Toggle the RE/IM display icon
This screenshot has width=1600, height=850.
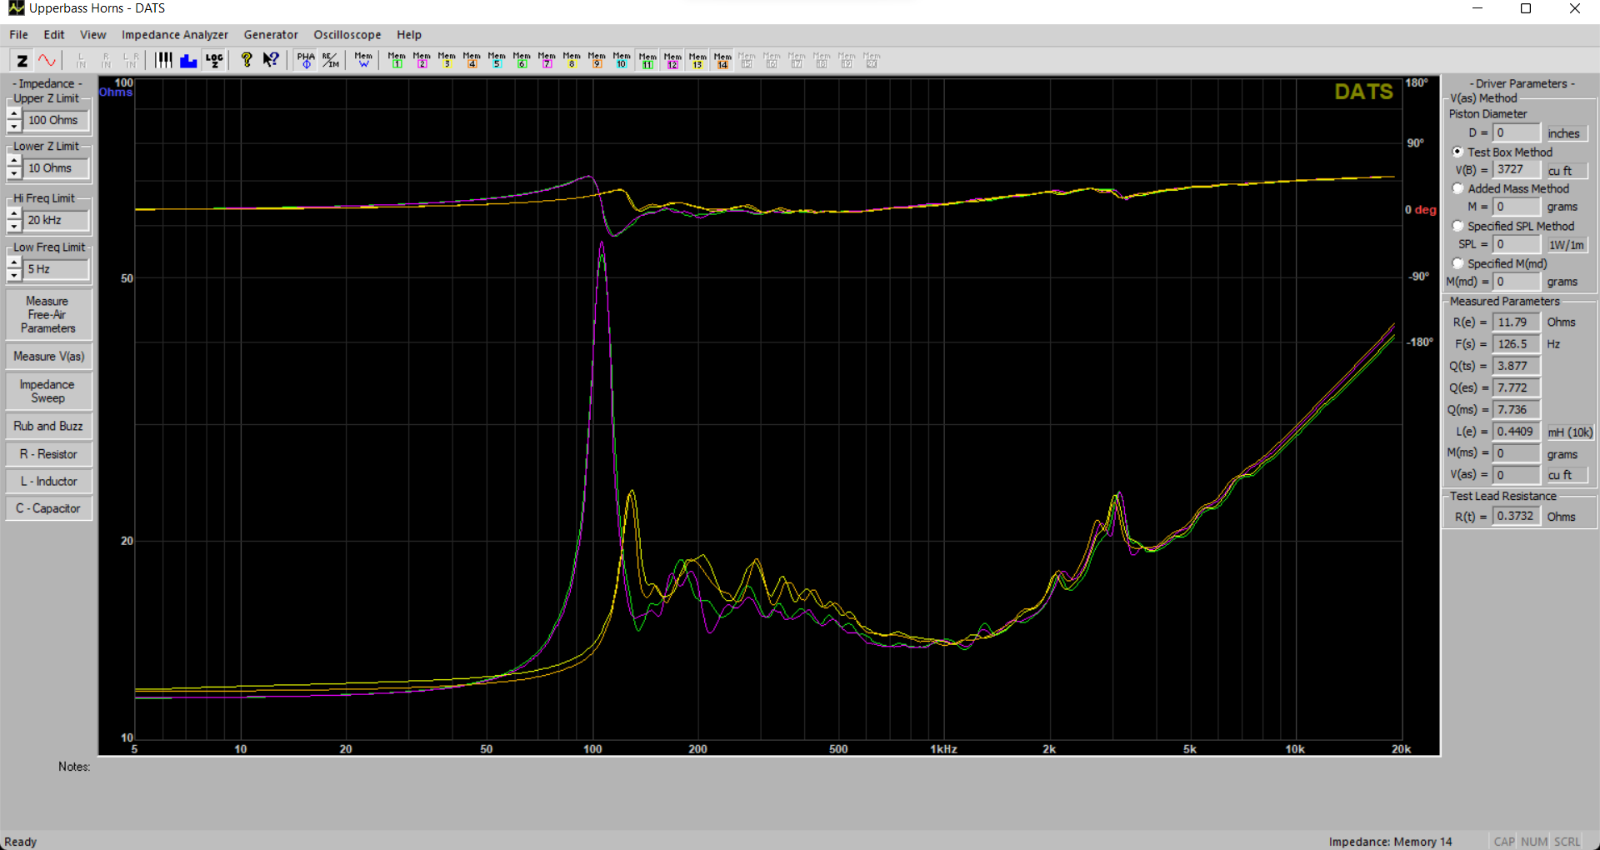click(330, 61)
